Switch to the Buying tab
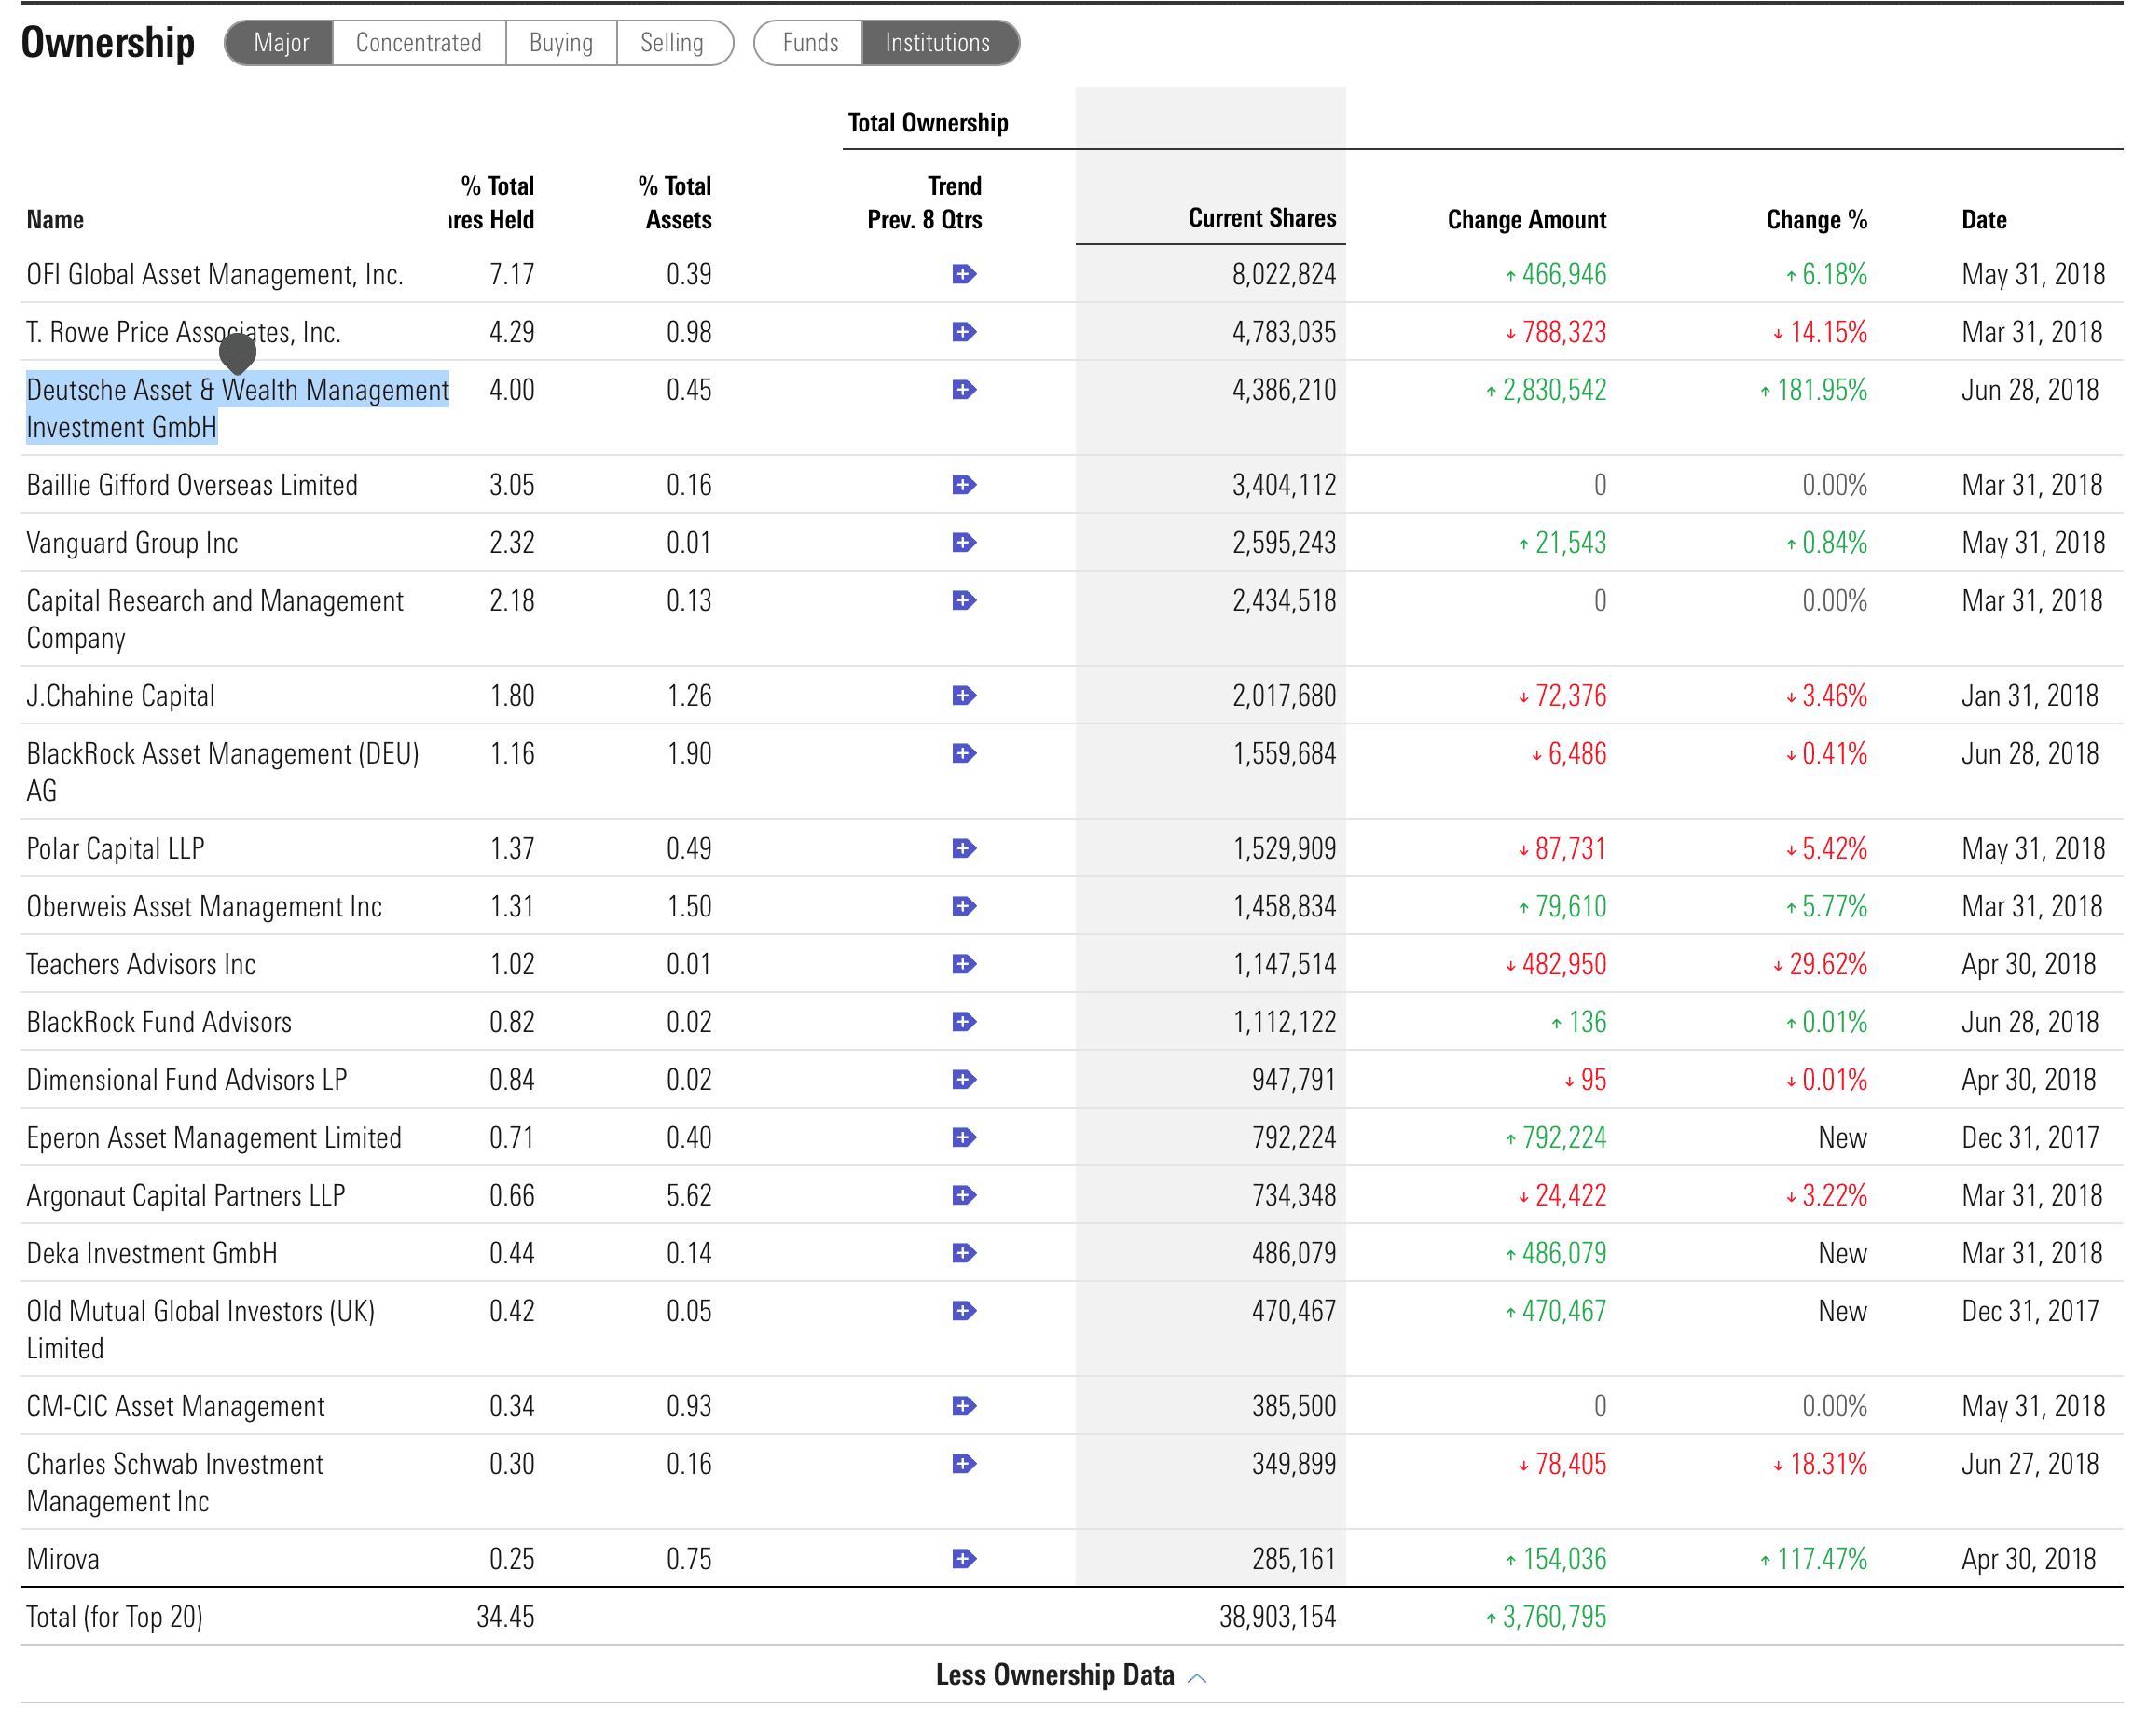The width and height of the screenshot is (2133, 1736). 560,43
